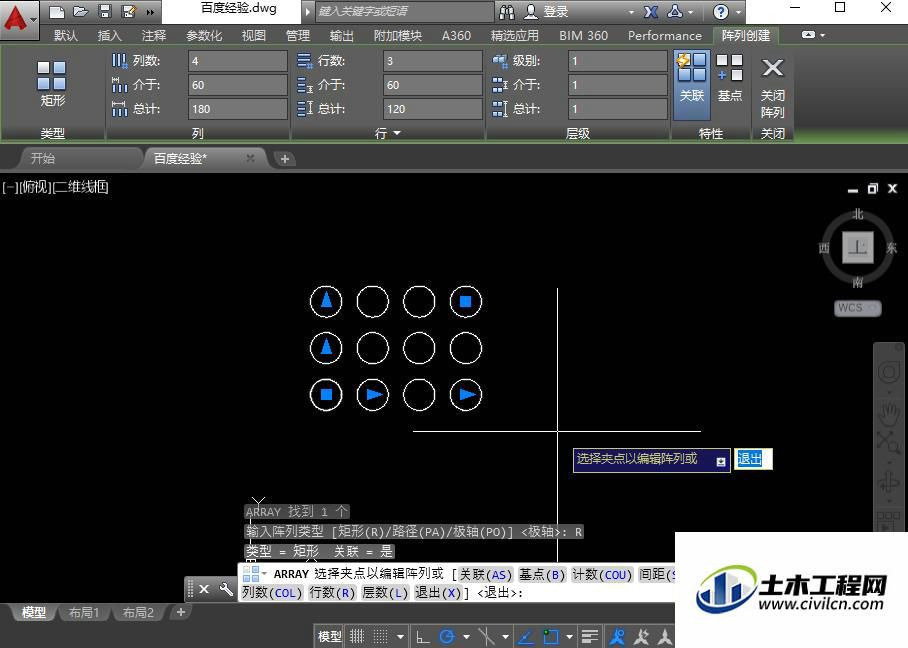The height and width of the screenshot is (648, 908).
Task: Click the Save As icon
Action: click(x=129, y=12)
